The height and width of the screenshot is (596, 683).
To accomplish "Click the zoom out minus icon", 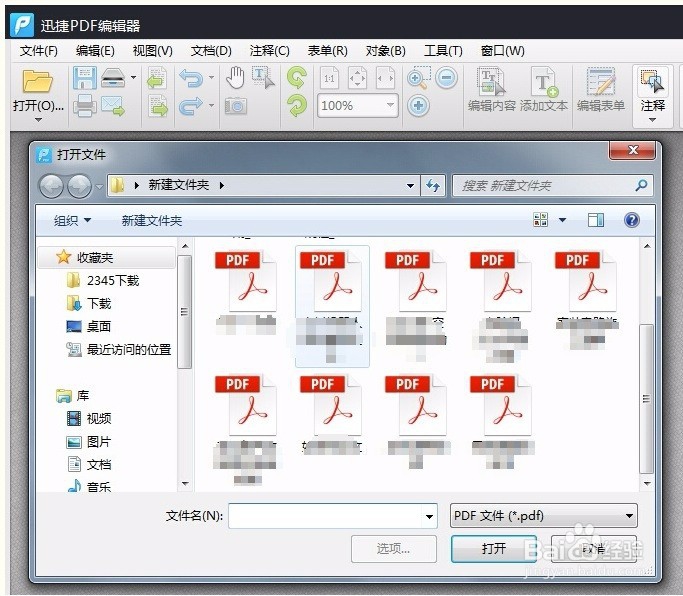I will [446, 78].
